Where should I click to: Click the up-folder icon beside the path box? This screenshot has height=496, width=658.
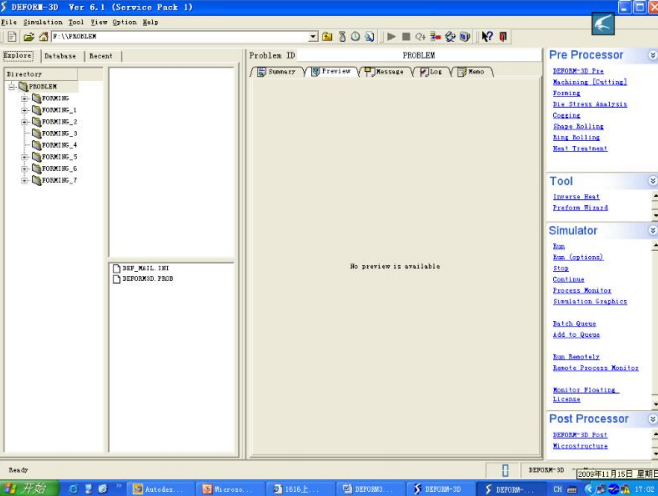pos(327,37)
